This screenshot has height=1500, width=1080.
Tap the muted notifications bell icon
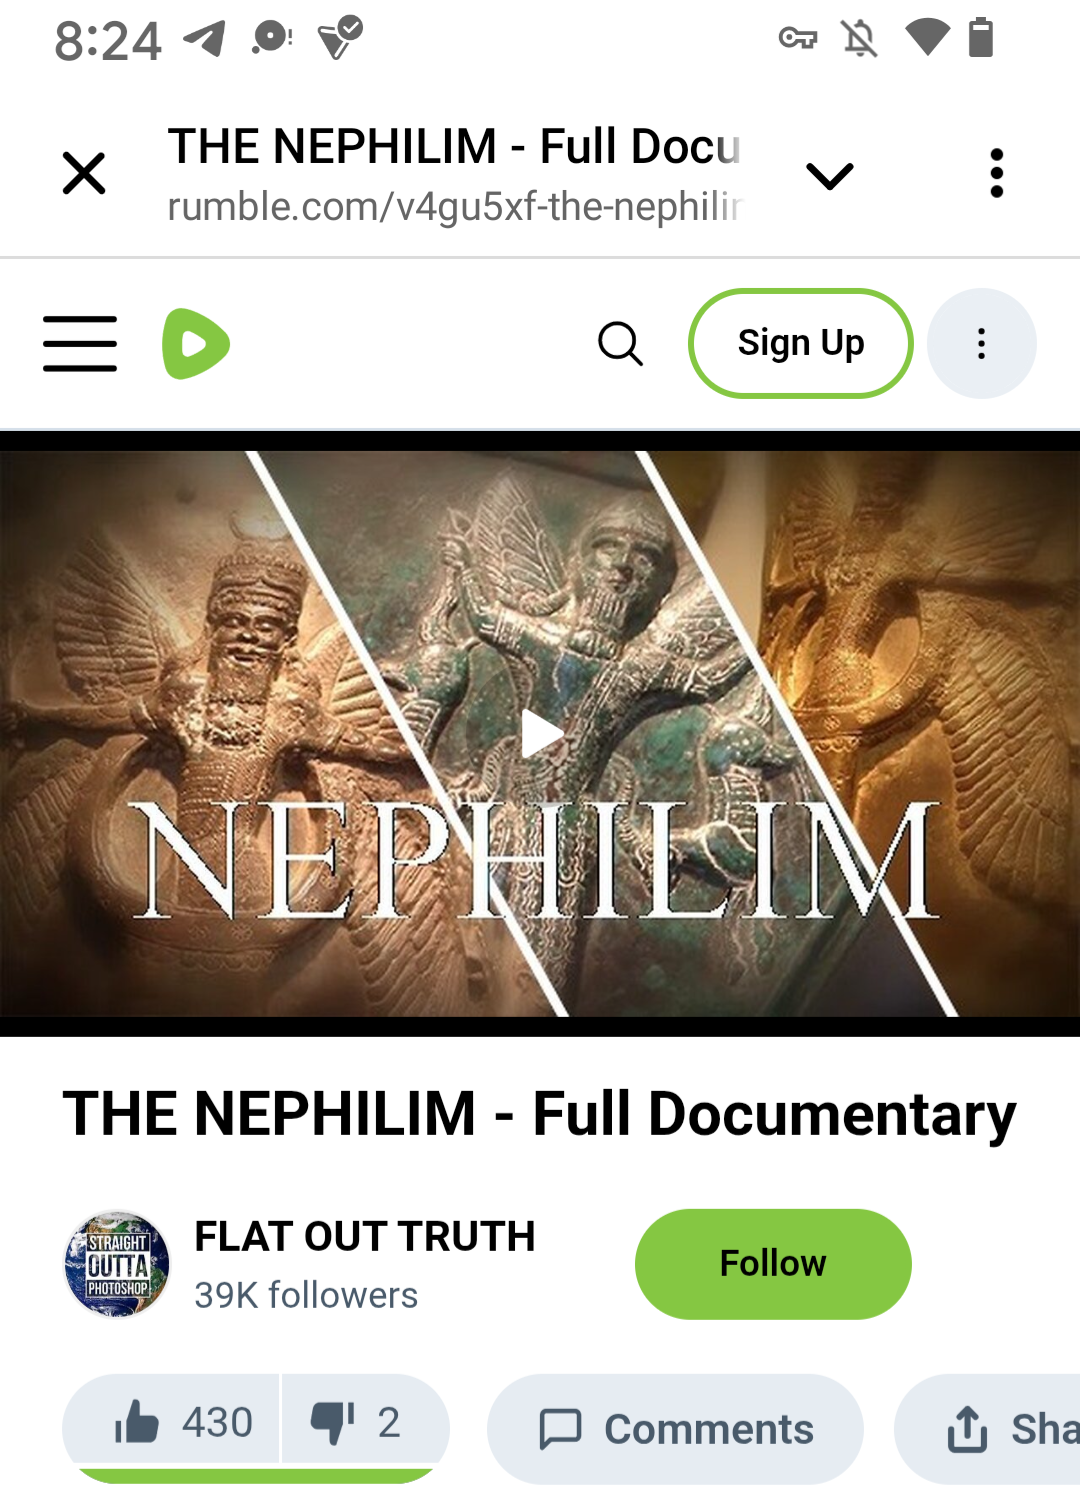tap(860, 39)
